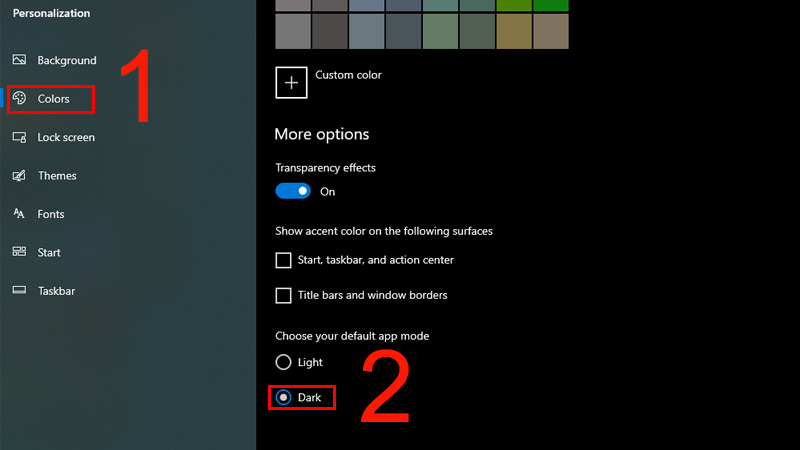Pick the olive gold swatch in full row
Viewport: 800px width, 450px height.
tap(514, 31)
